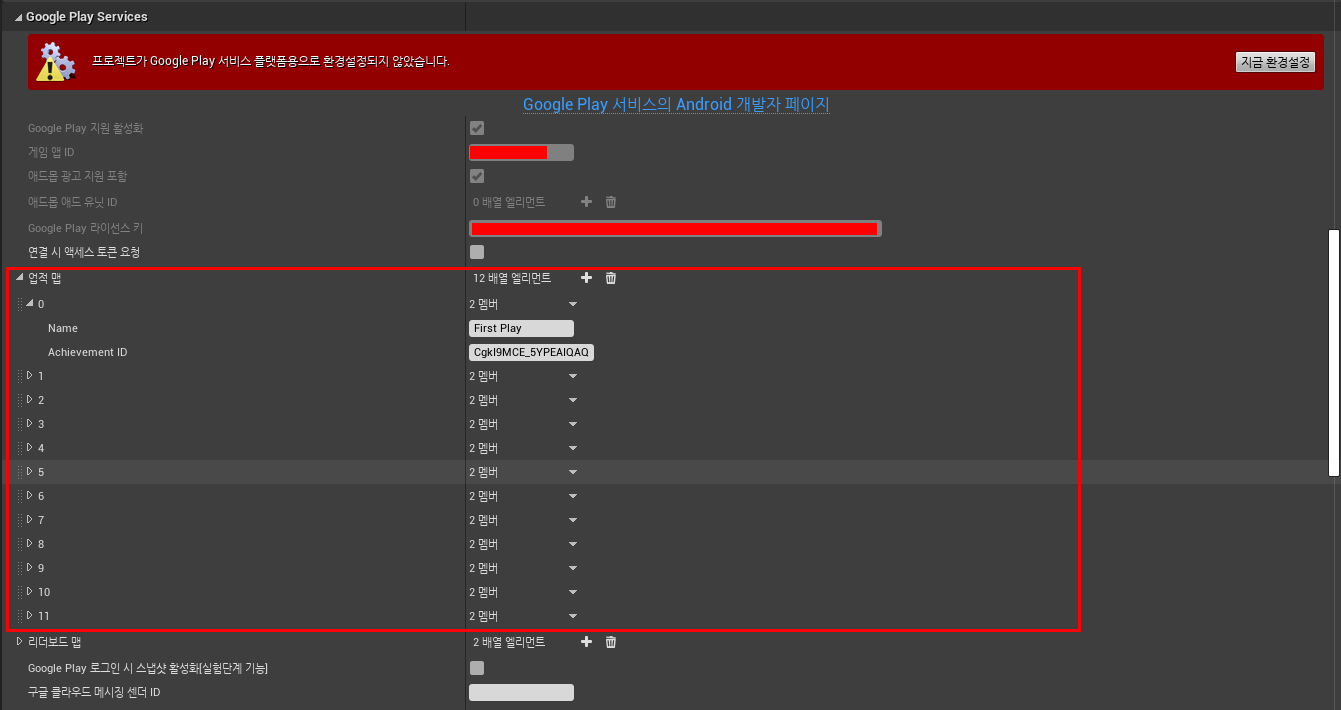Open options dropdown for element 1
Image resolution: width=1341 pixels, height=710 pixels.
(573, 376)
